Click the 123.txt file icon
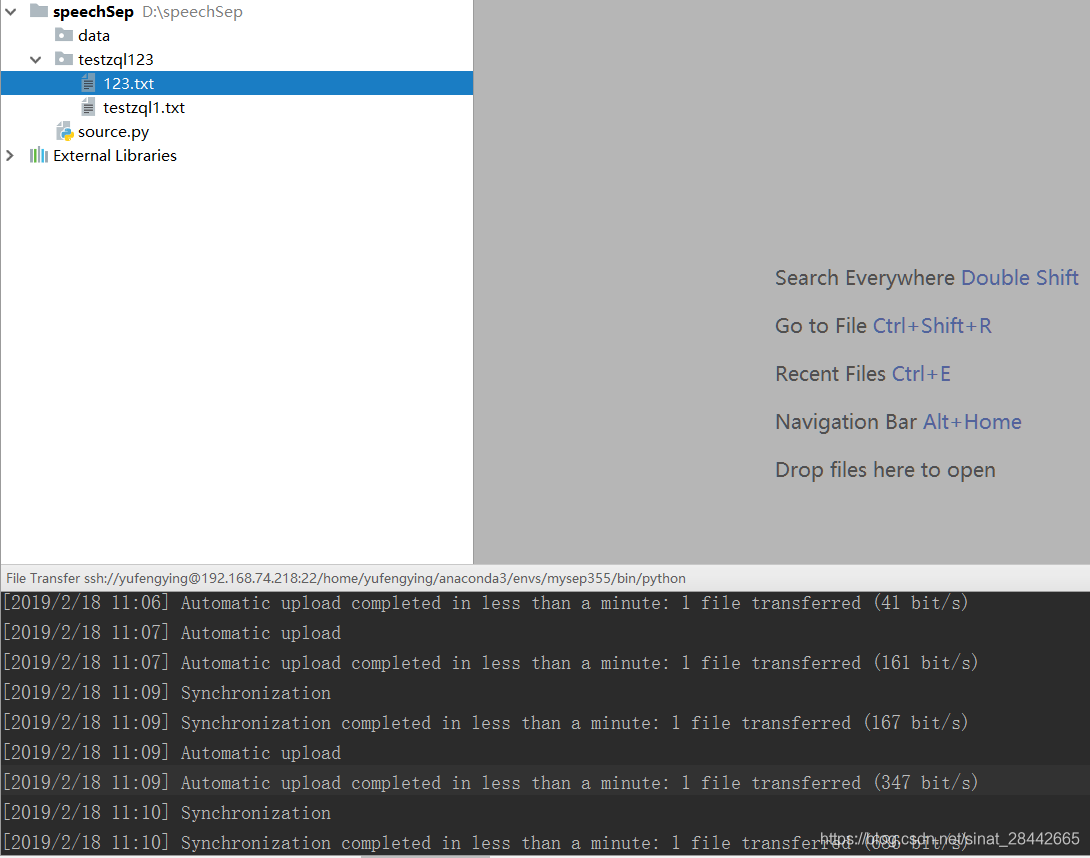 pos(88,83)
